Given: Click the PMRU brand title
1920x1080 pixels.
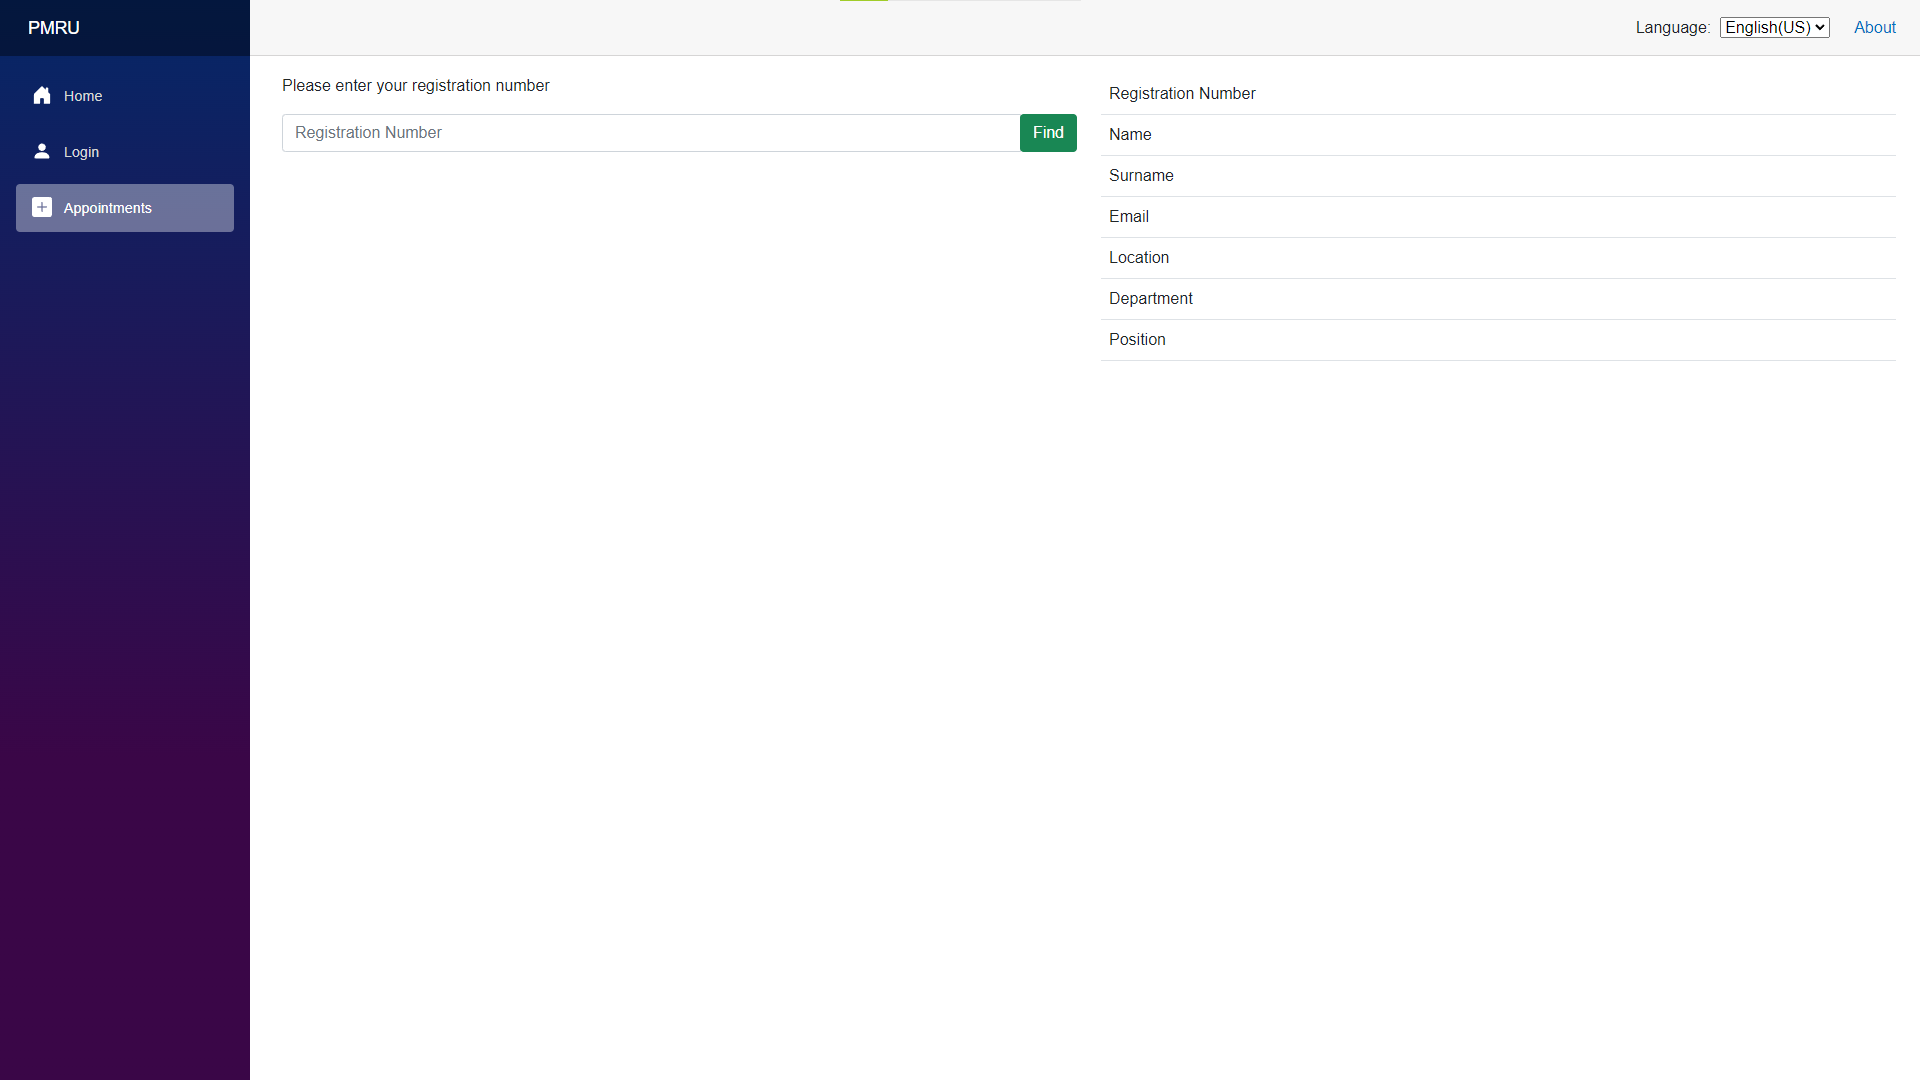Looking at the screenshot, I should point(54,28).
